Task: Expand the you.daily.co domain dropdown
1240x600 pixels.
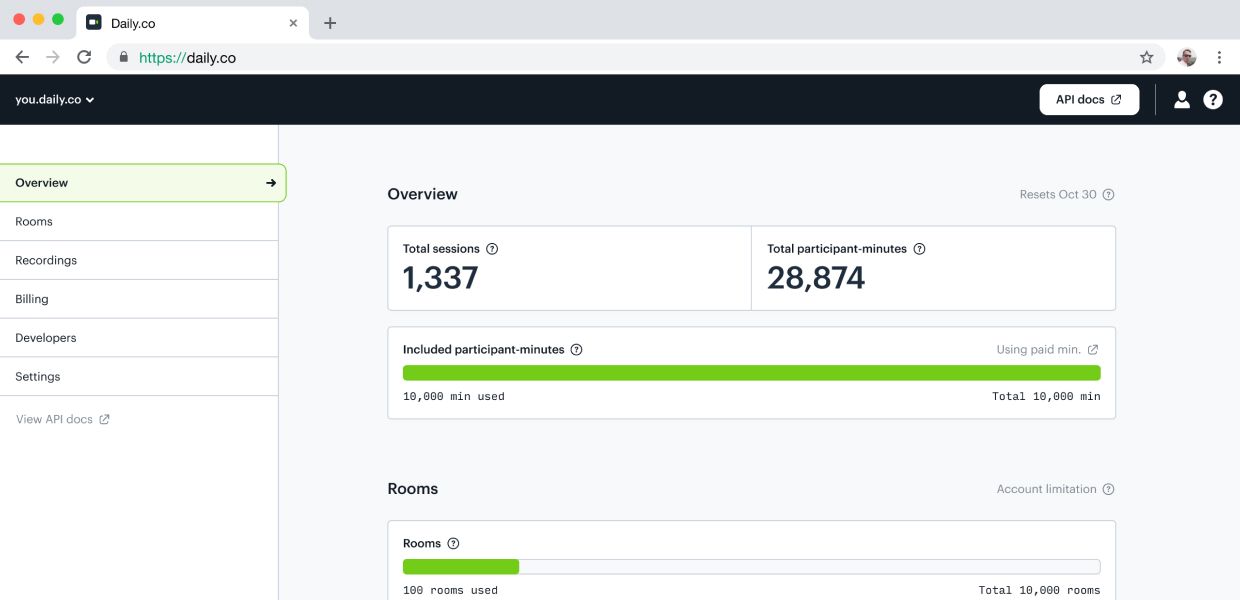Action: (x=53, y=99)
